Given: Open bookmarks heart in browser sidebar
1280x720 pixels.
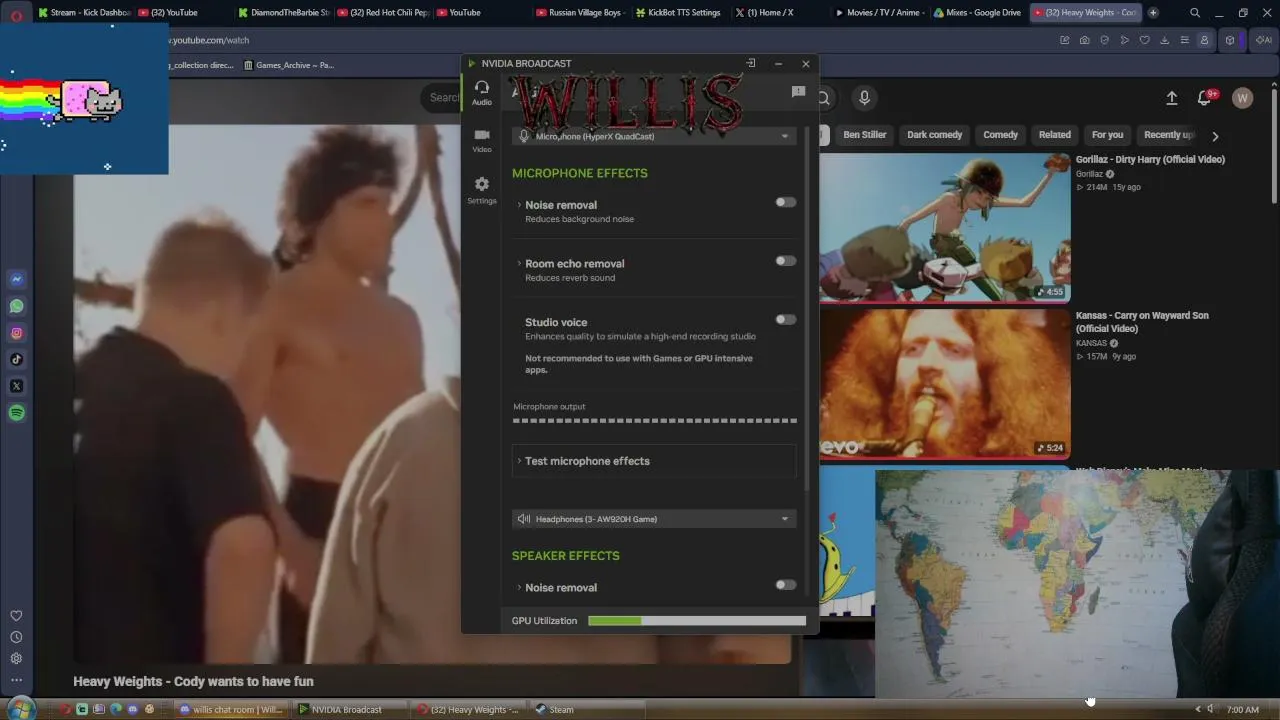Looking at the screenshot, I should pyautogui.click(x=16, y=616).
